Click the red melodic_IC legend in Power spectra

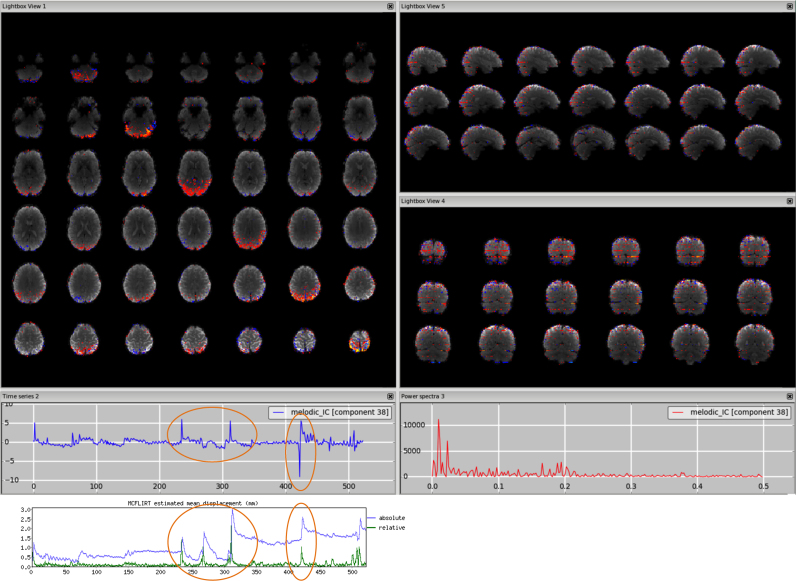point(729,412)
